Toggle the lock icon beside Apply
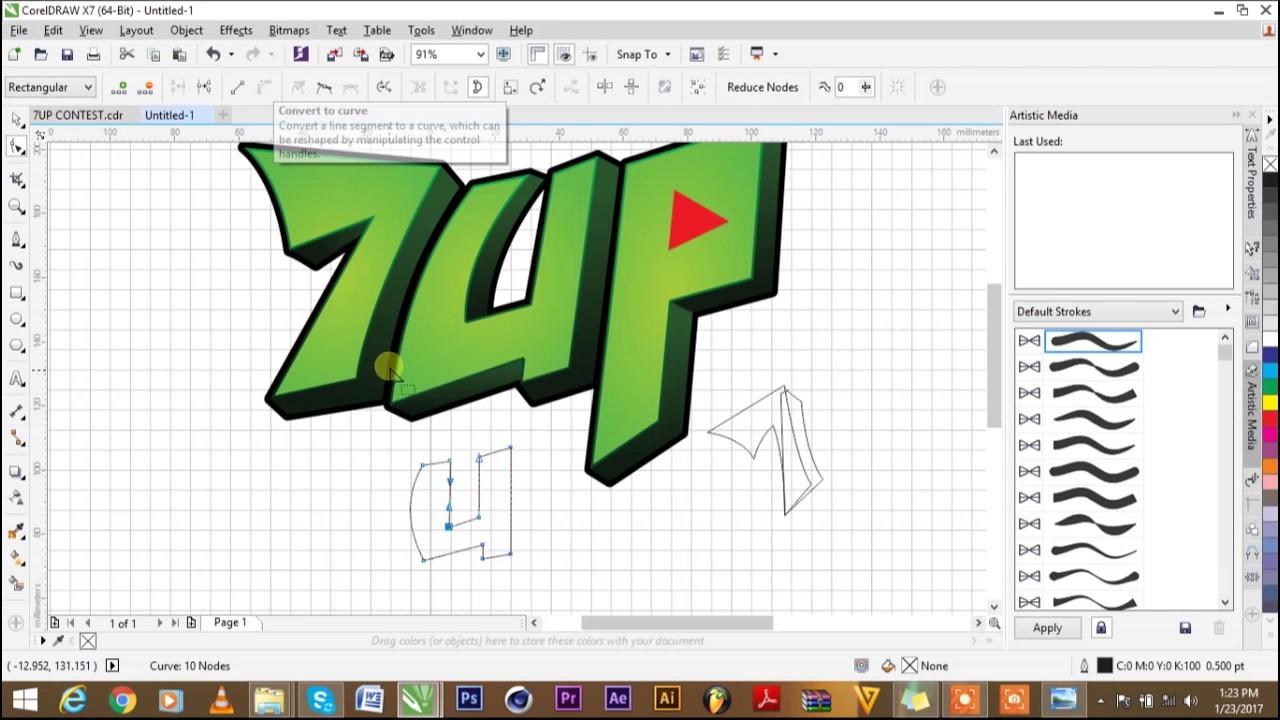This screenshot has height=720, width=1280. pos(1101,628)
